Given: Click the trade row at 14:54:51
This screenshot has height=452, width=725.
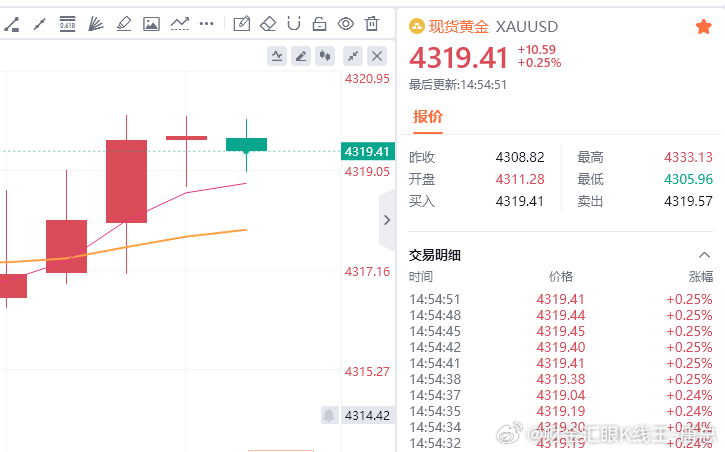Looking at the screenshot, I should (x=560, y=299).
